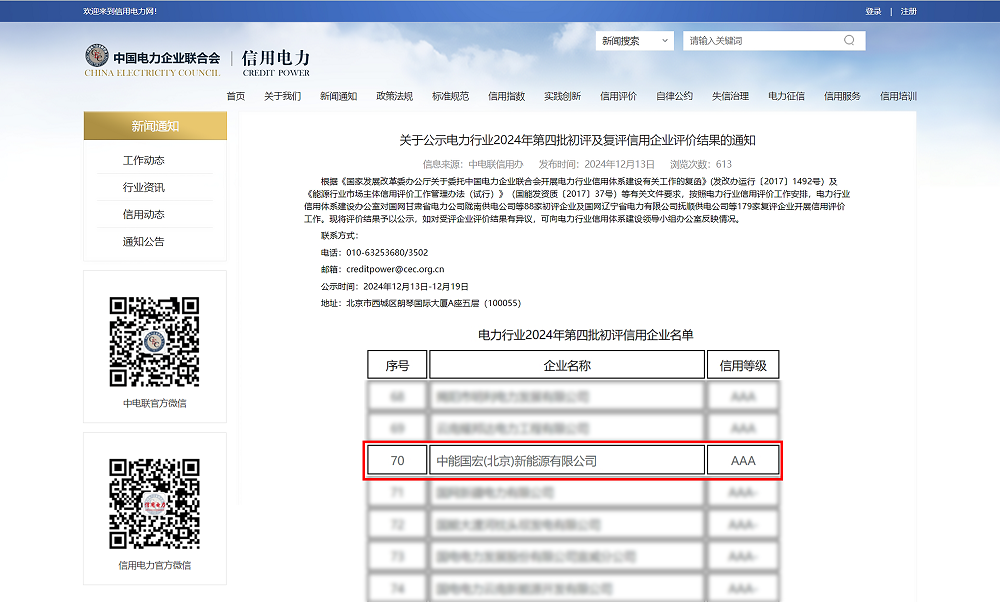Click the gold 新闻通知 sidebar header
Viewport: 1000px width, 602px height.
click(x=155, y=126)
